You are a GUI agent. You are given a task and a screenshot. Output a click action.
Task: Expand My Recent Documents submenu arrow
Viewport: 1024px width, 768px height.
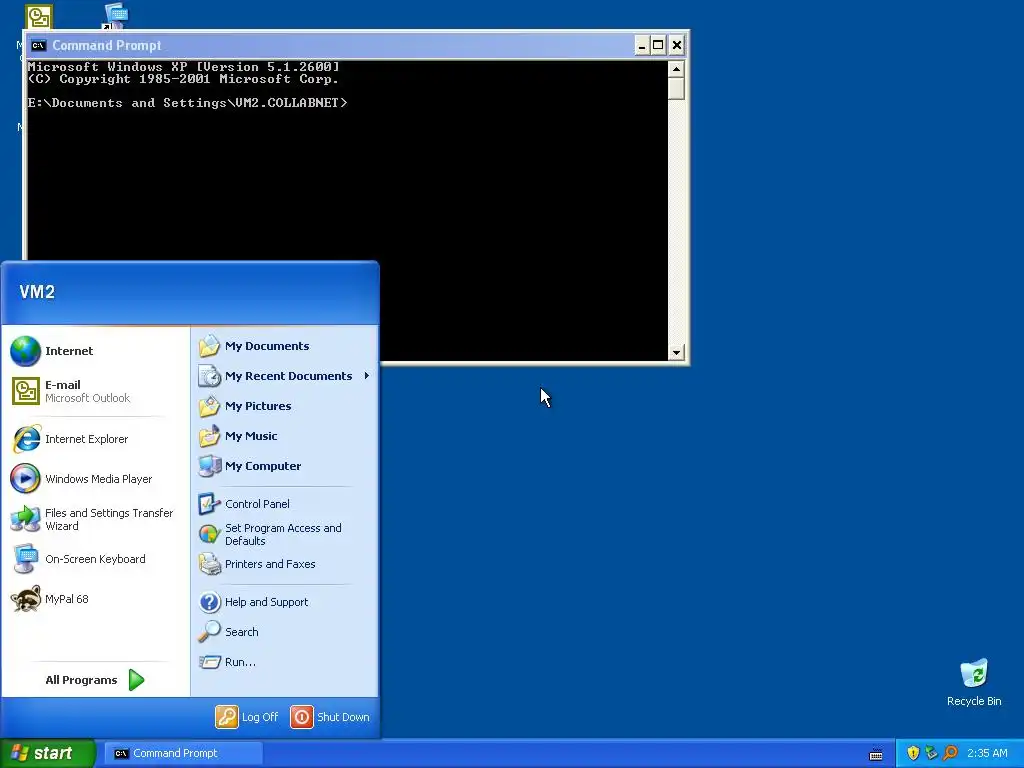[x=367, y=376]
